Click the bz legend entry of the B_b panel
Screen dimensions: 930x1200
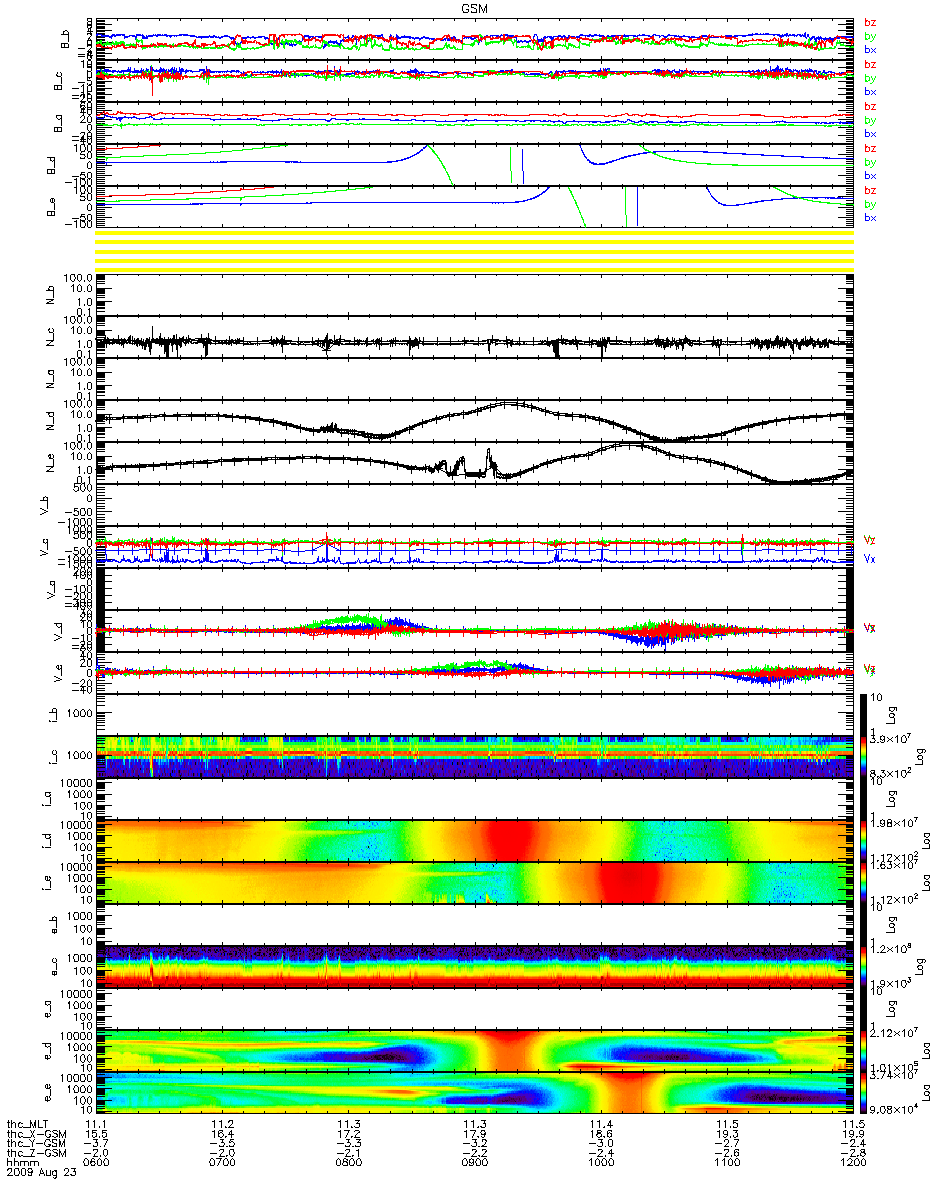(x=870, y=23)
